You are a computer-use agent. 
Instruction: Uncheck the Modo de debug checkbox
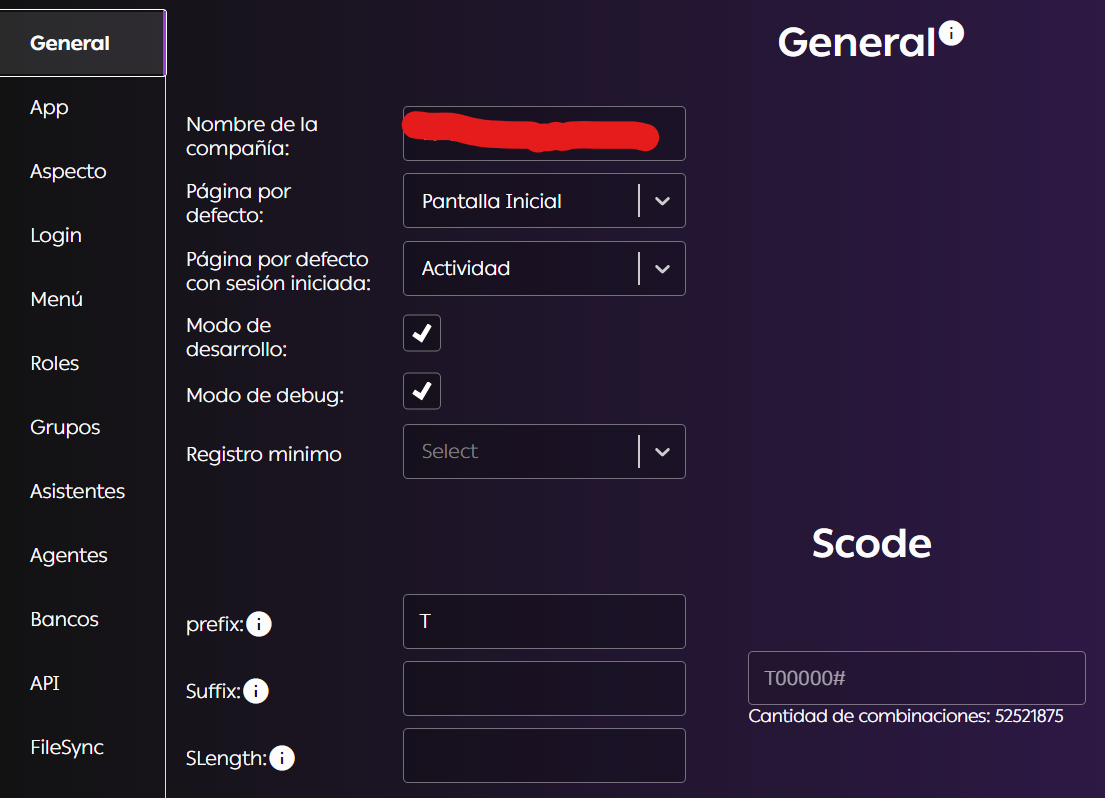click(422, 391)
